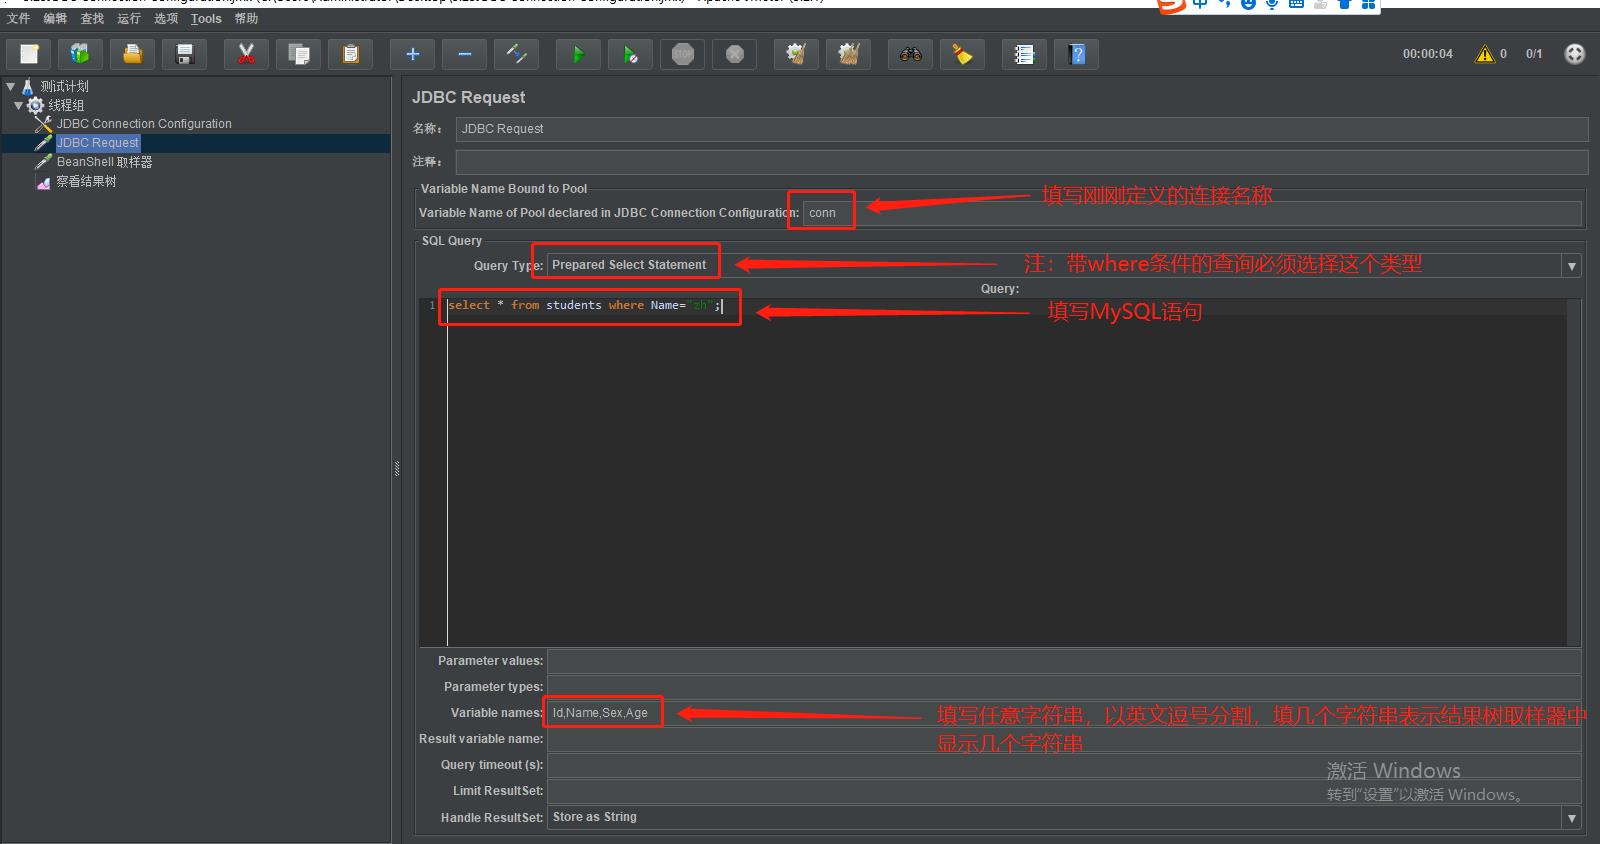
Task: Open the 运行 menu
Action: click(129, 18)
